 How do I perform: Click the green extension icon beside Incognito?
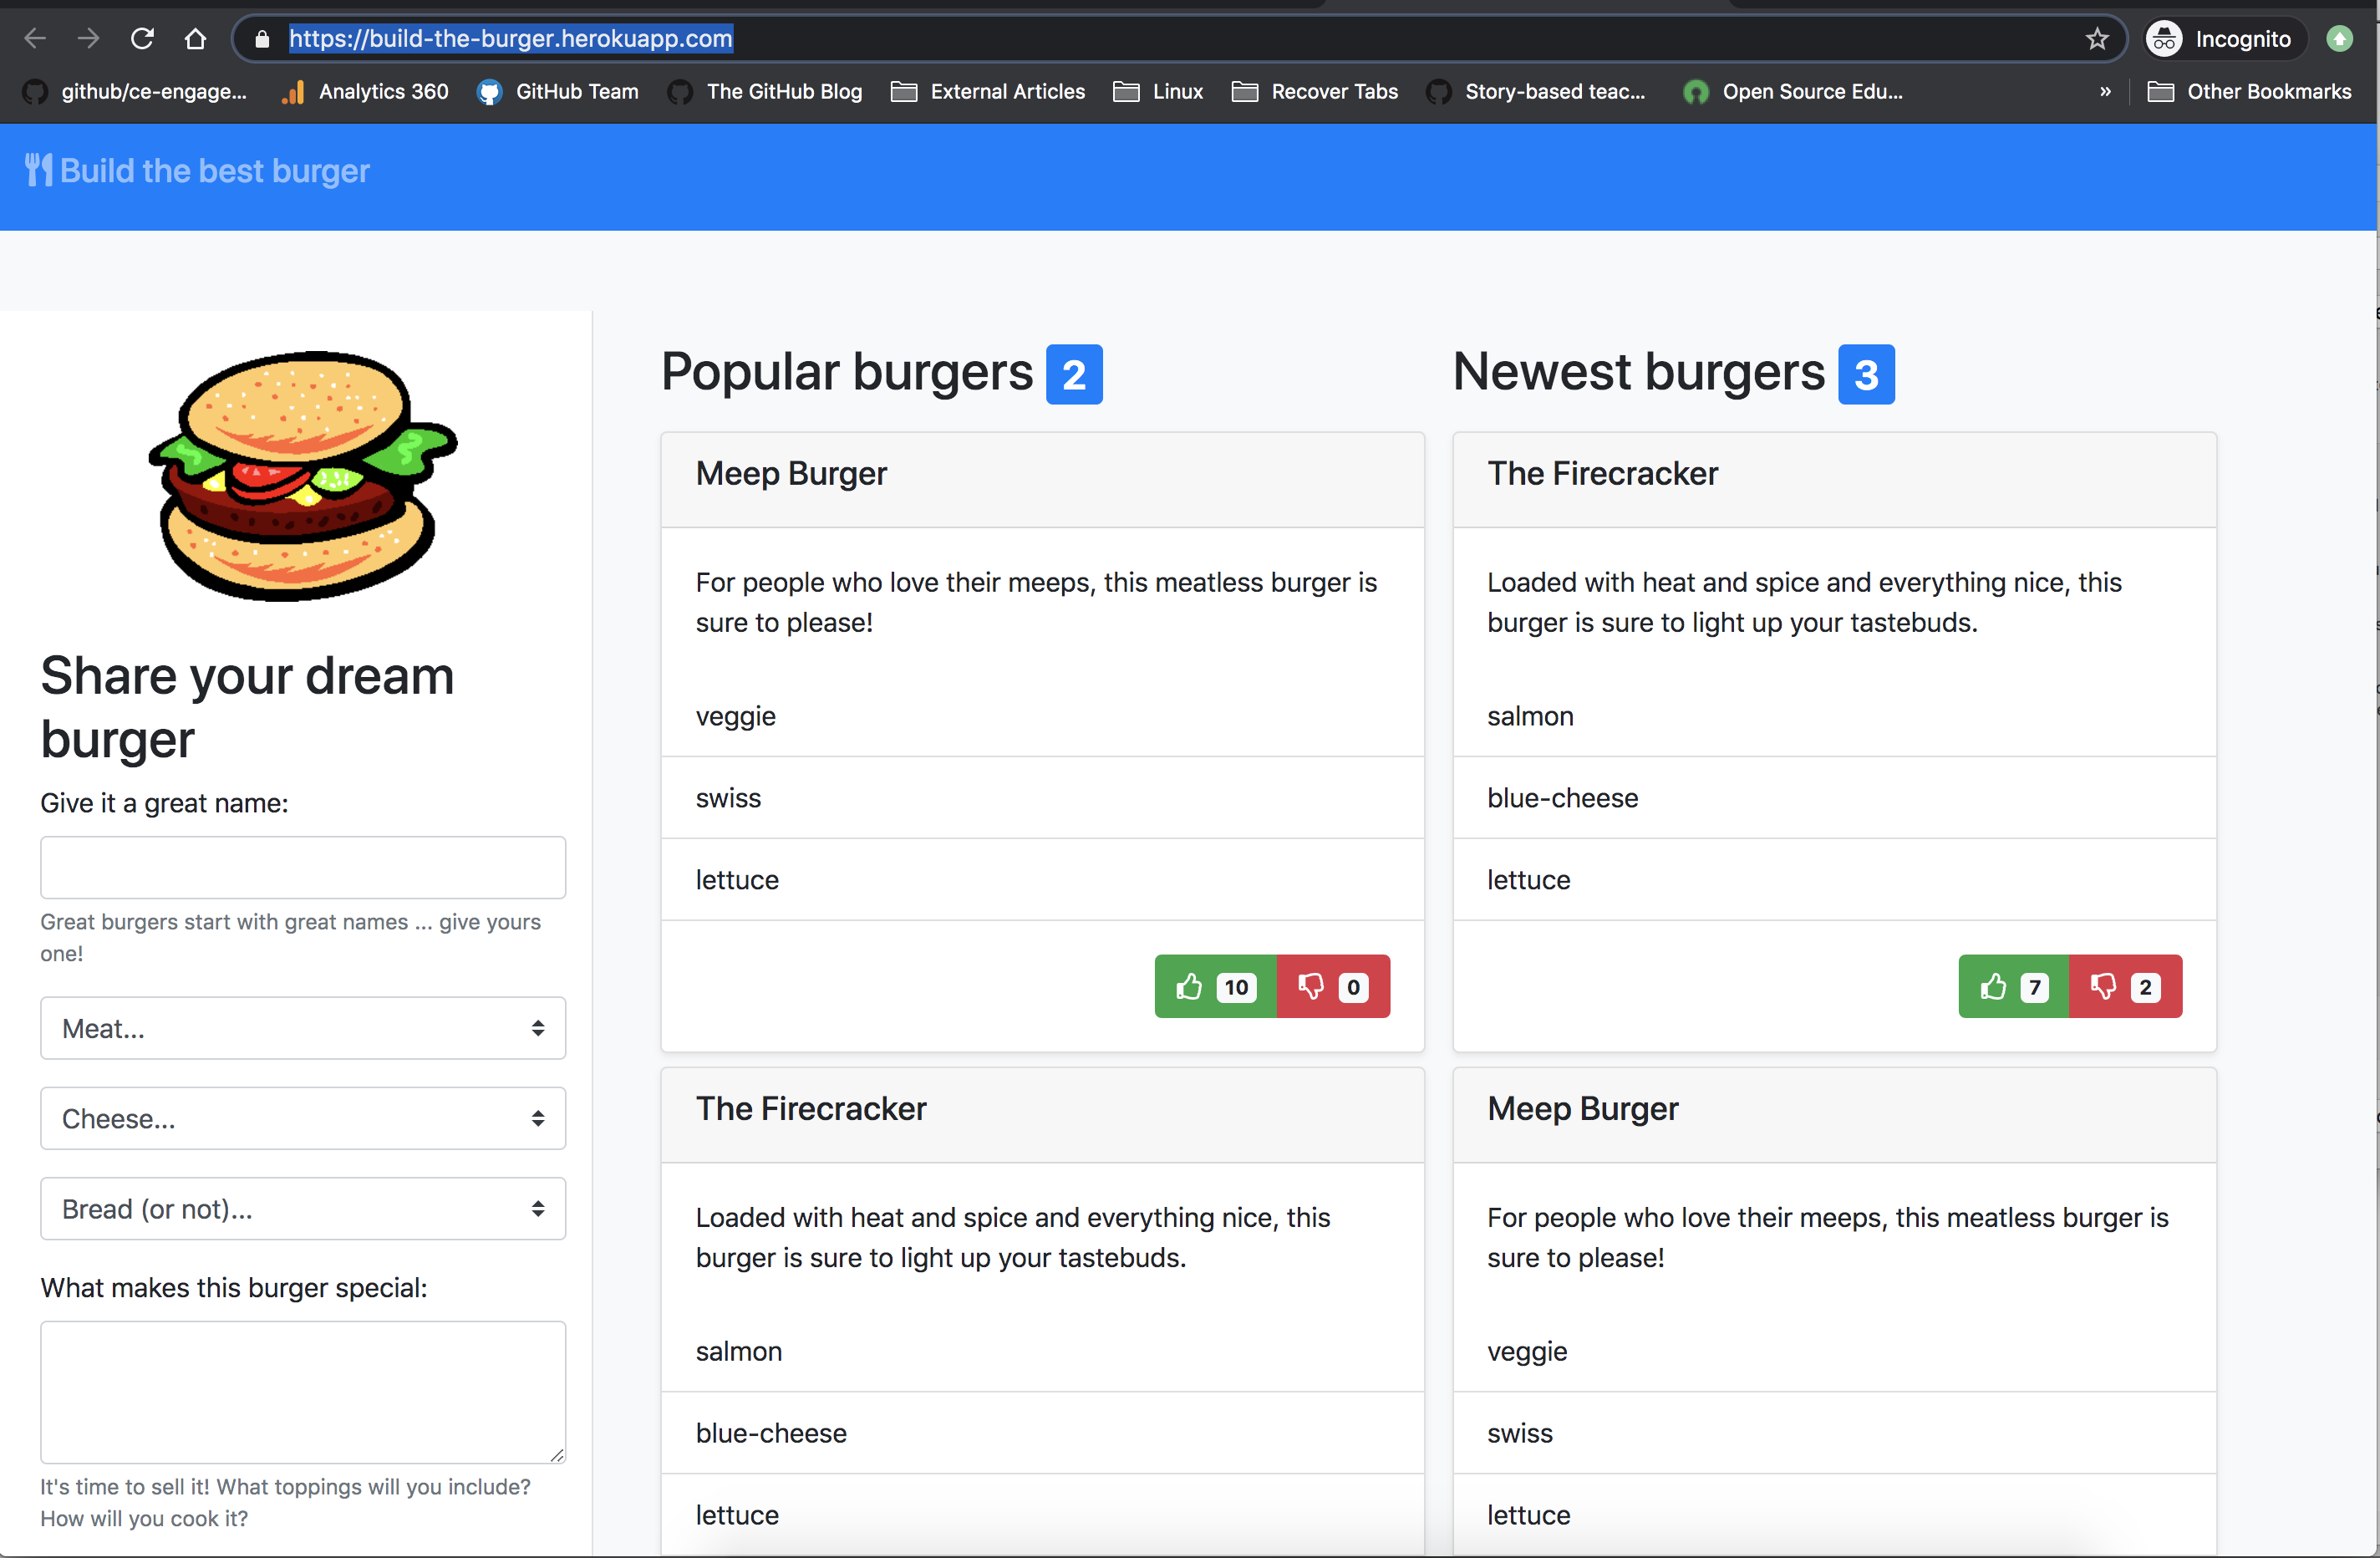[x=2339, y=39]
